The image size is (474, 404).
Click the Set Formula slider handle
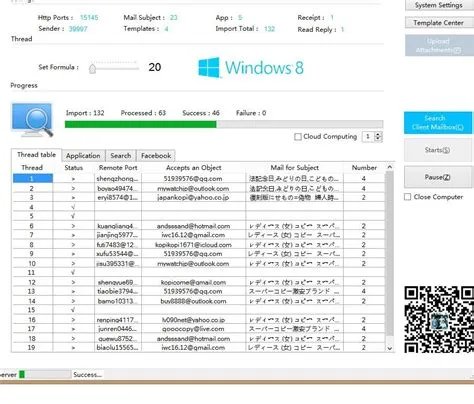[93, 69]
